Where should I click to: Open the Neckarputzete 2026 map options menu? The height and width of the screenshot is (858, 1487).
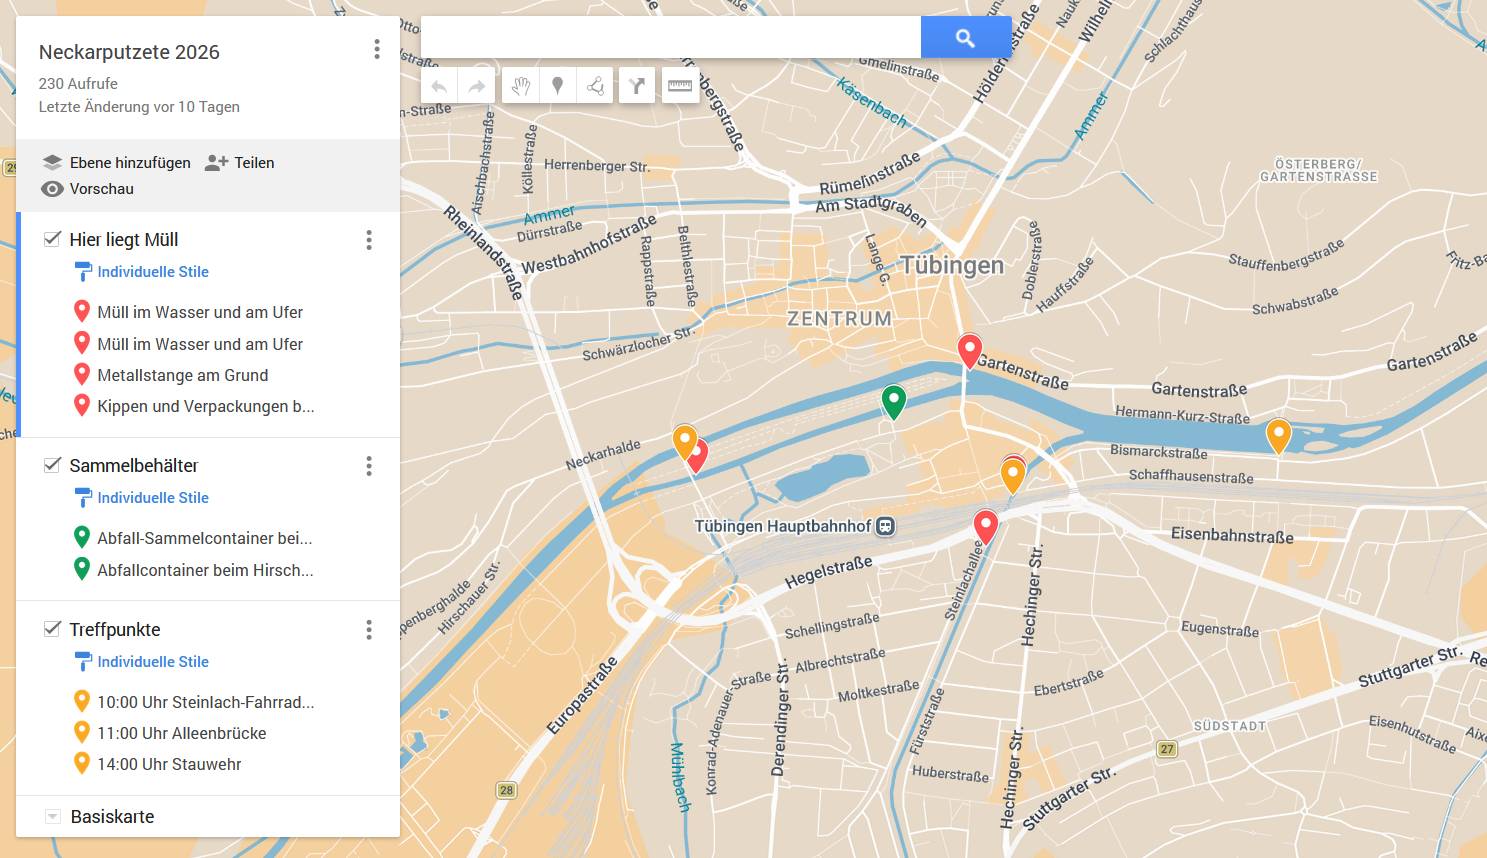tap(377, 49)
